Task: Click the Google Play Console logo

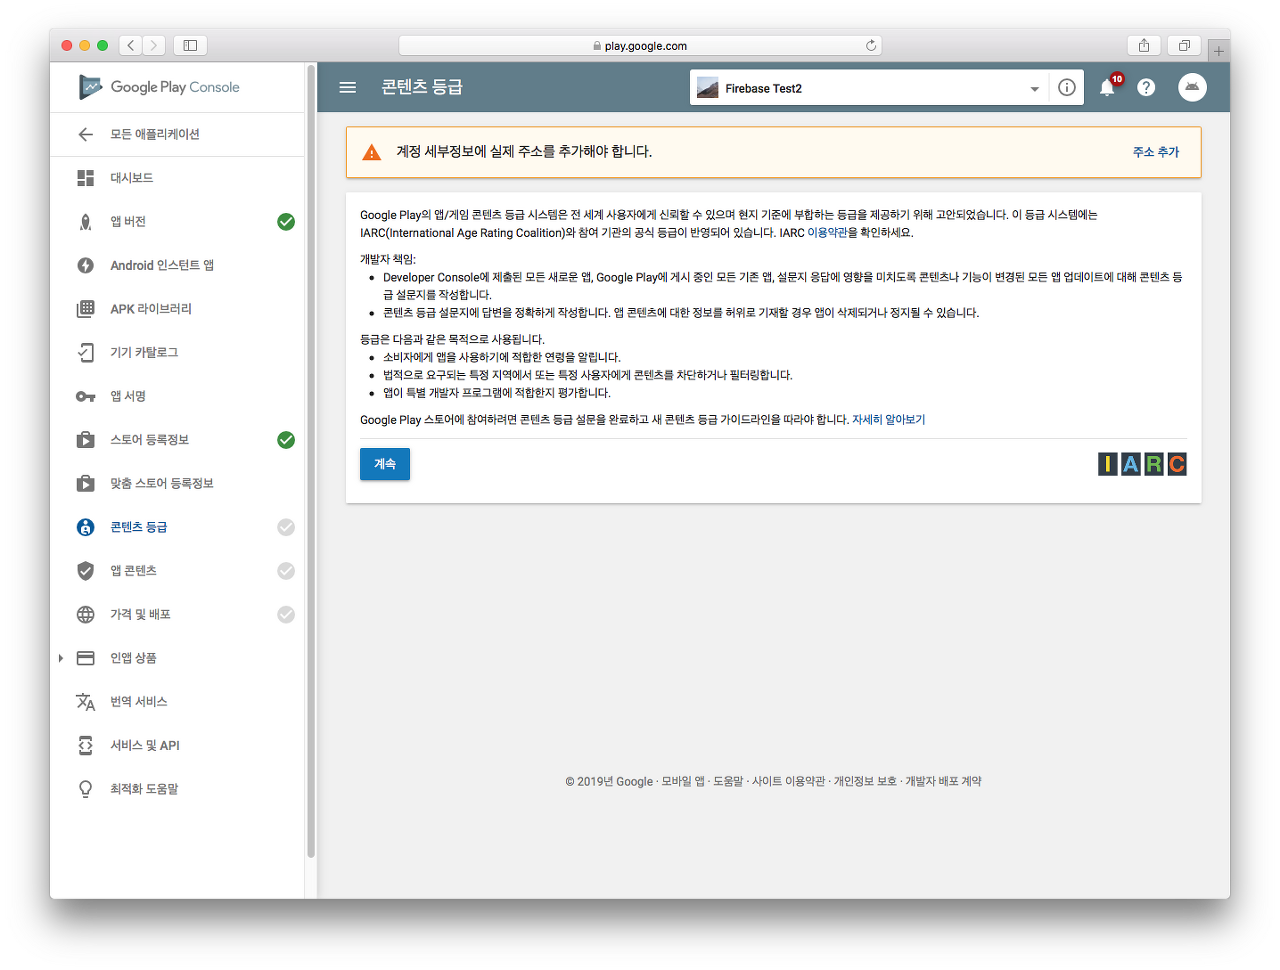Action: pyautogui.click(x=160, y=87)
